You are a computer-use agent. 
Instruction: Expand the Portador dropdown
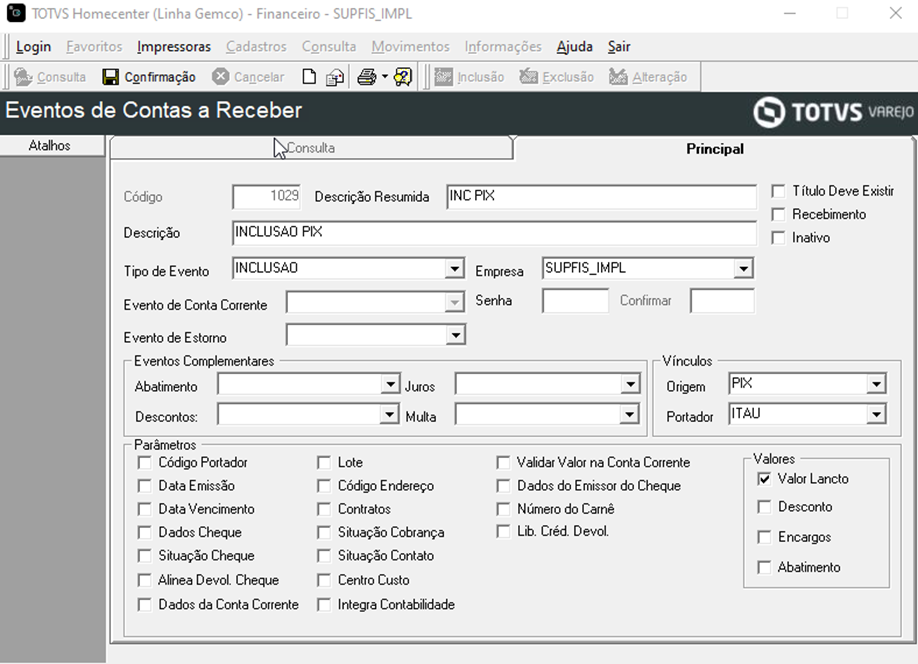tap(876, 415)
